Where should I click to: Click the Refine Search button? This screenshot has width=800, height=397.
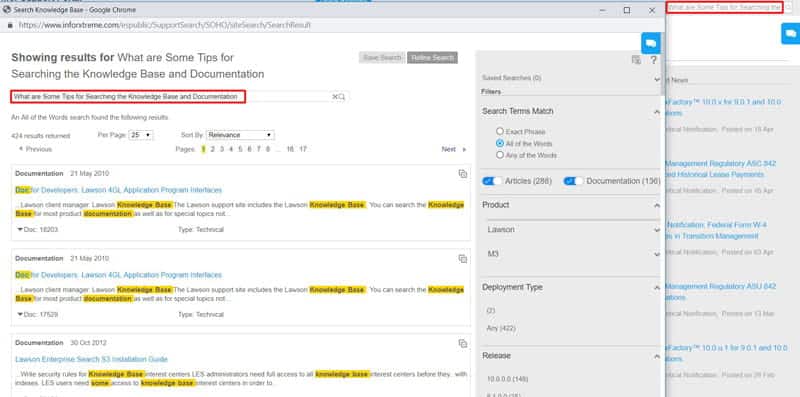pyautogui.click(x=432, y=58)
